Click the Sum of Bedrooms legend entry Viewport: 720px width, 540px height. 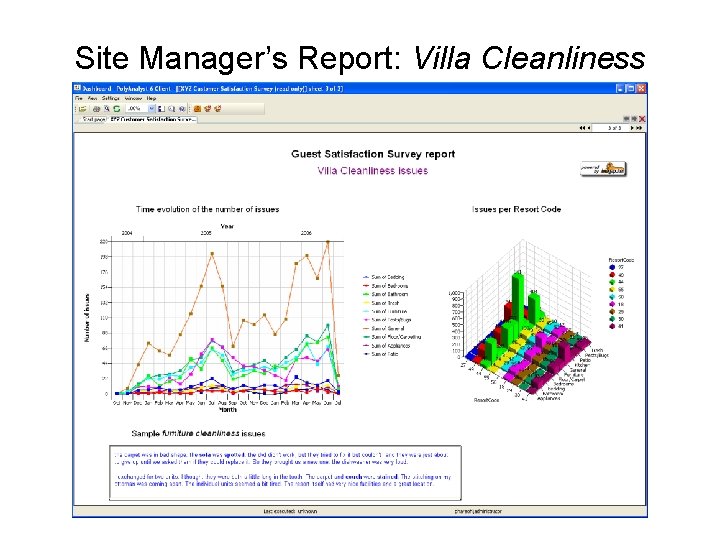pos(385,286)
